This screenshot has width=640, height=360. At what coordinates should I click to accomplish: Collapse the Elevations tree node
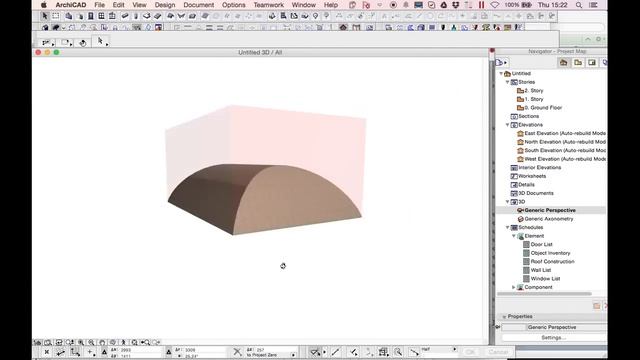point(507,125)
